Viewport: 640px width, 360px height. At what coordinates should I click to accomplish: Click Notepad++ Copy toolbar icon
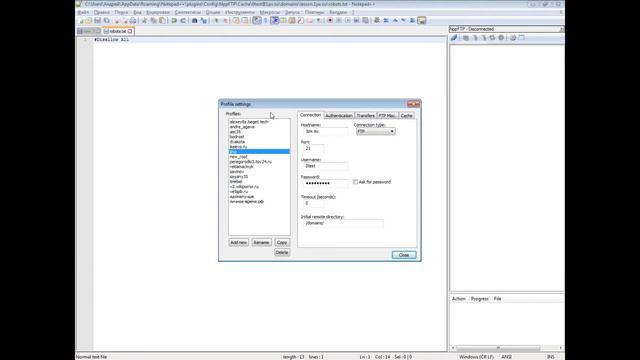[153, 20]
